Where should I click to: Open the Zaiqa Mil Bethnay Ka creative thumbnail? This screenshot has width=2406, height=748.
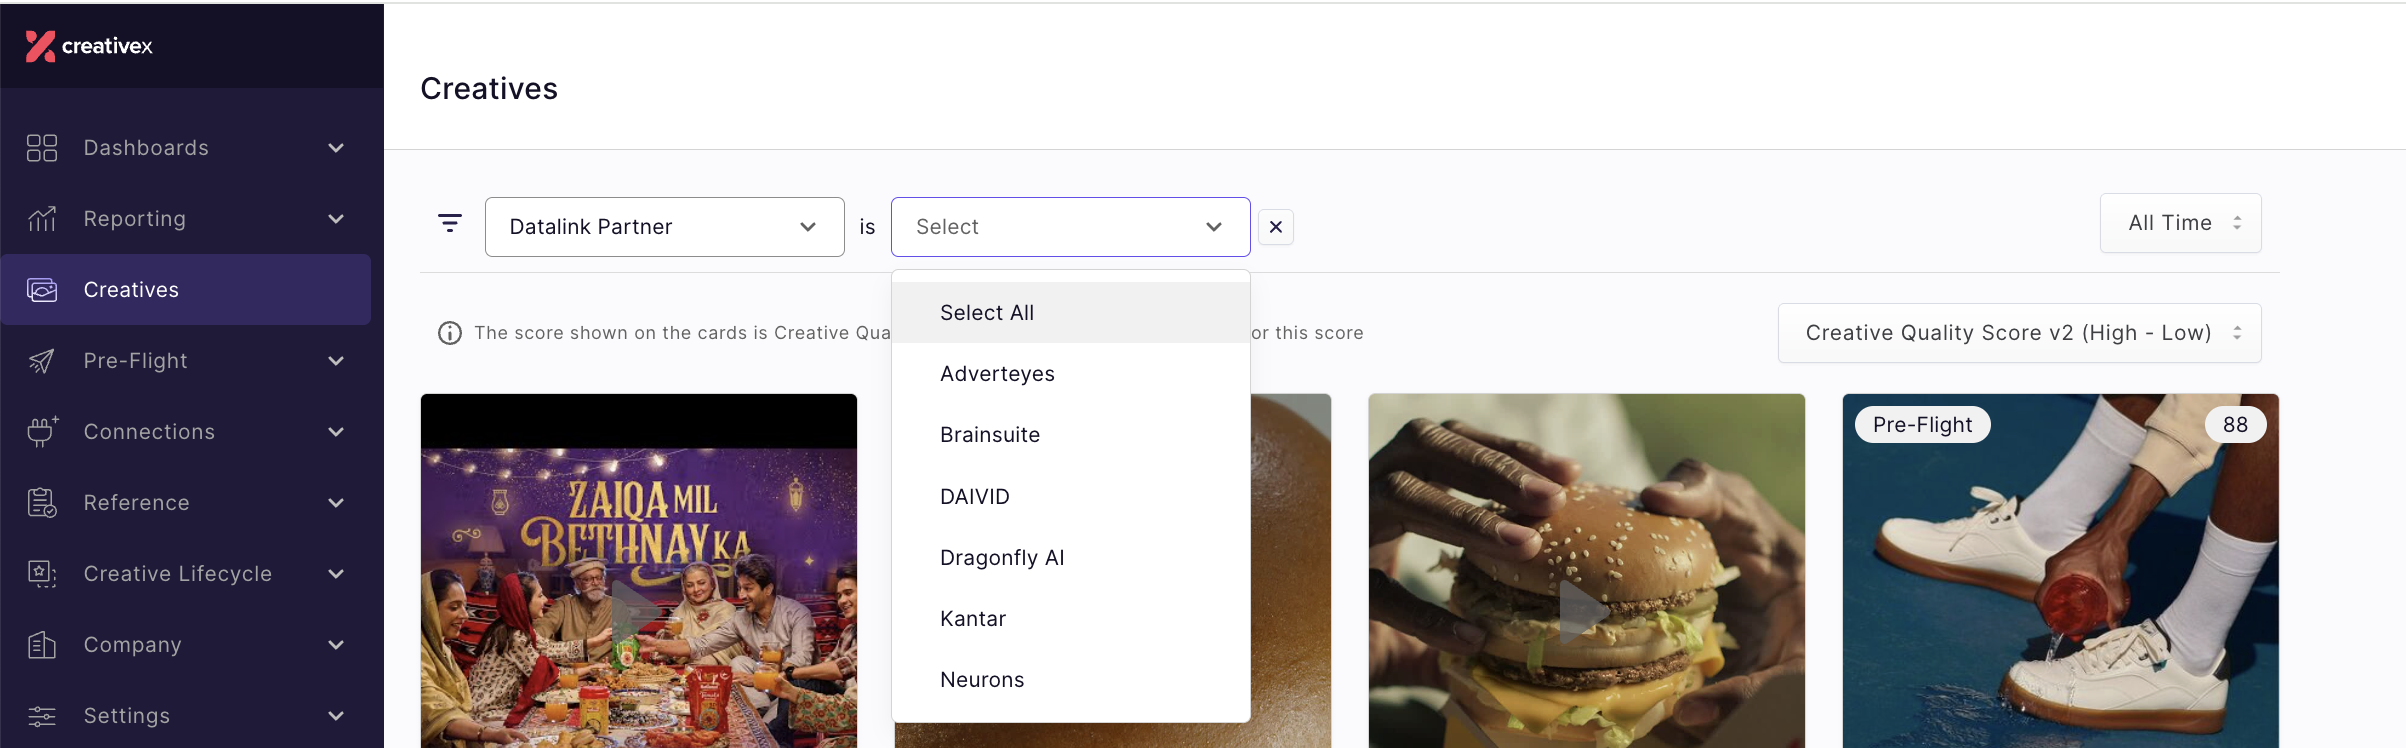click(639, 571)
